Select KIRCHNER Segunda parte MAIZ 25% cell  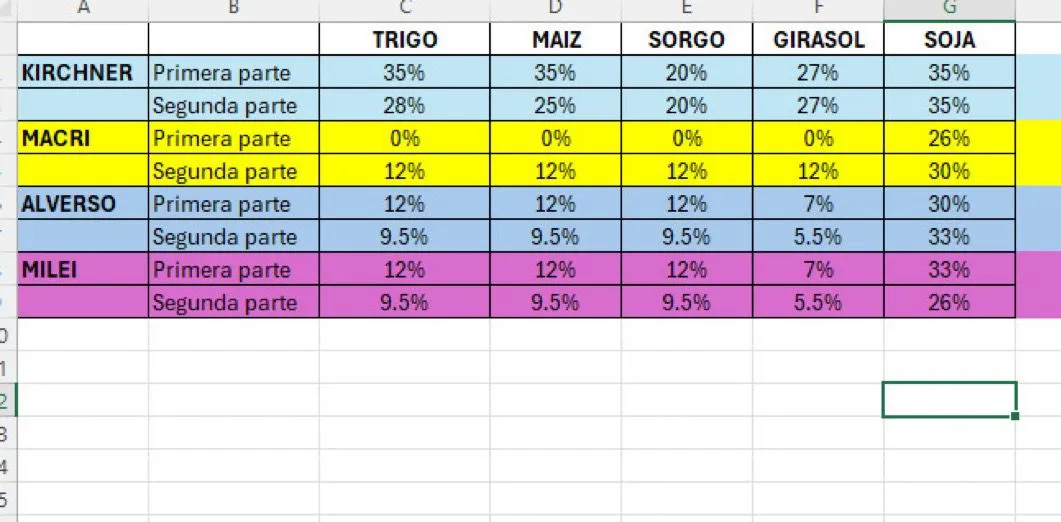555,105
